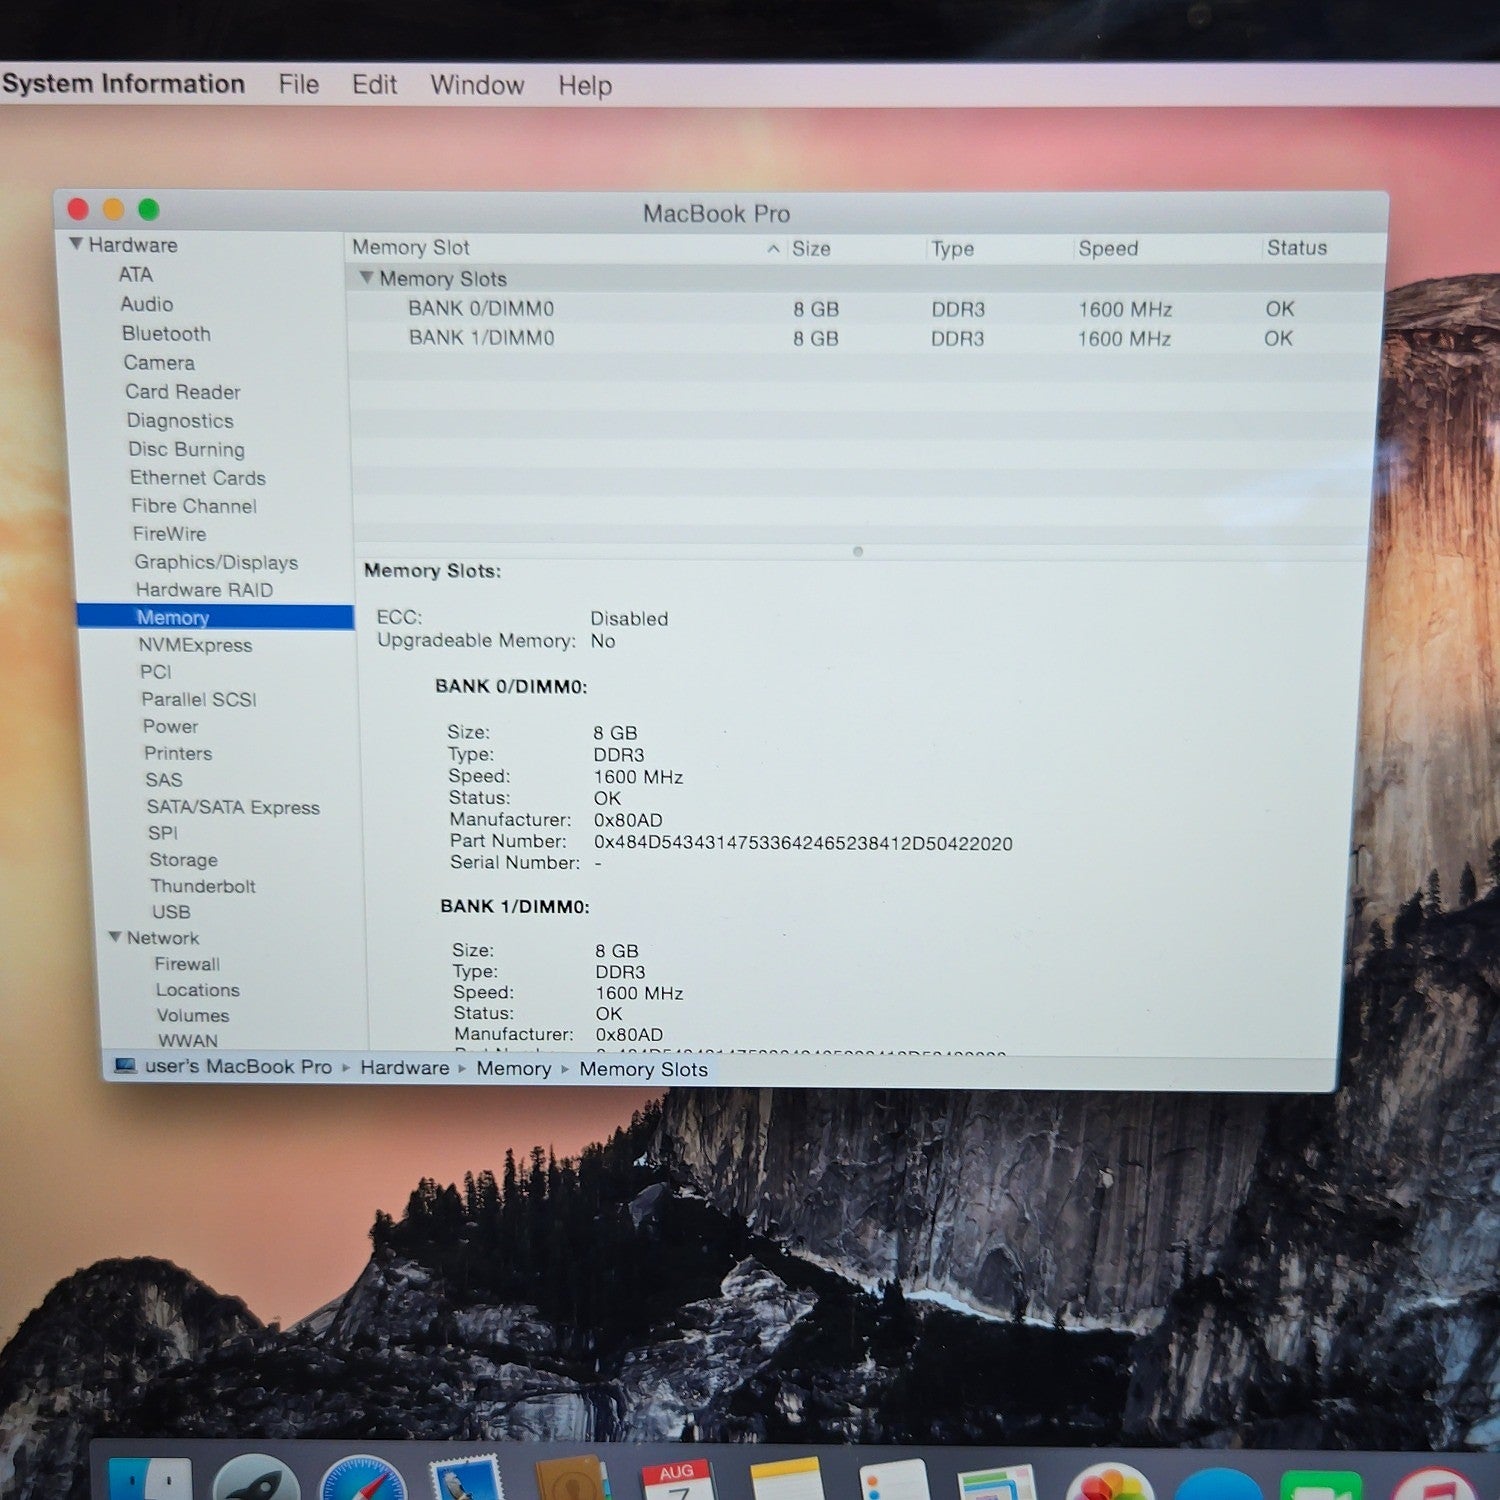1500x1500 pixels.
Task: Select Parallel SCSI in the sidebar
Action: tap(199, 699)
